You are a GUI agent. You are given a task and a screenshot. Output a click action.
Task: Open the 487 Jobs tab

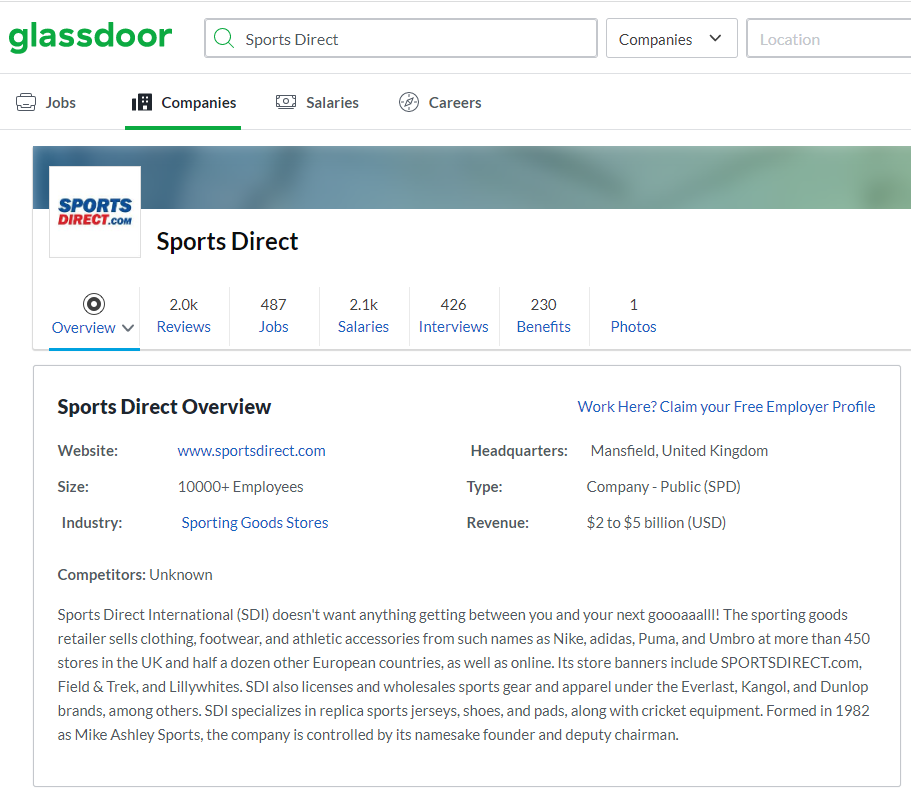274,316
